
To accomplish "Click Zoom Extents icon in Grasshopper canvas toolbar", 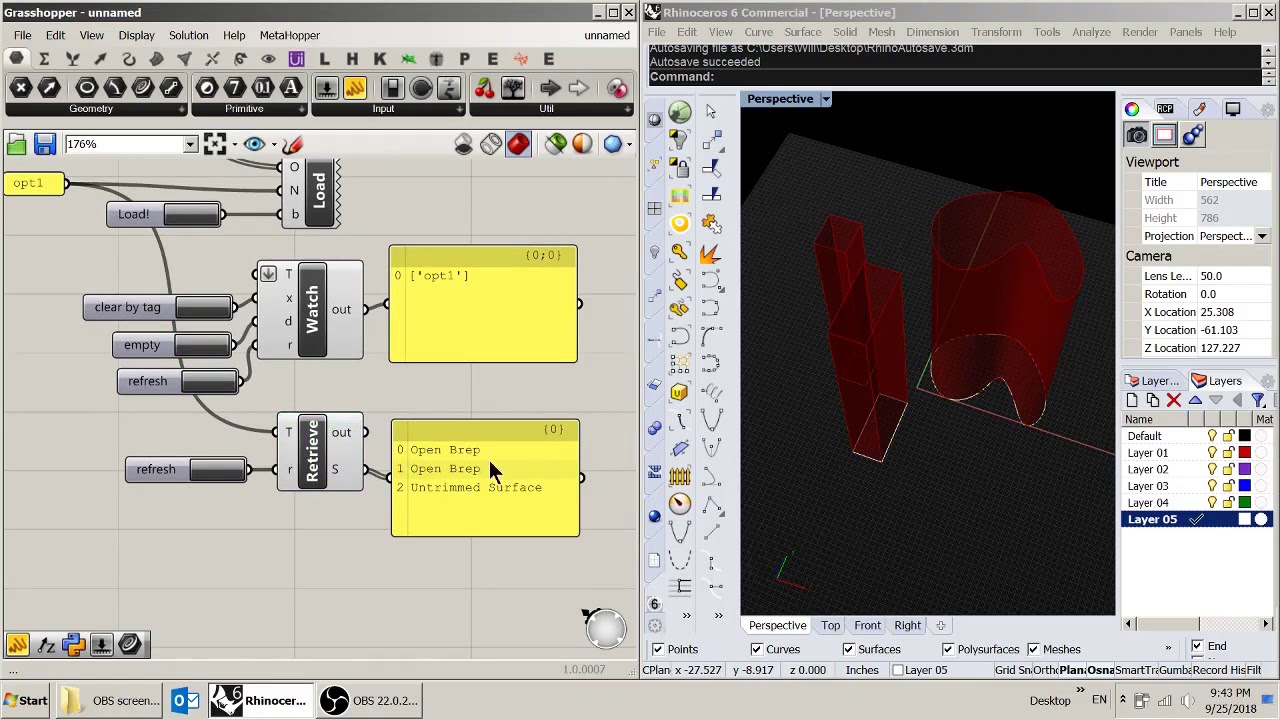I will [215, 144].
